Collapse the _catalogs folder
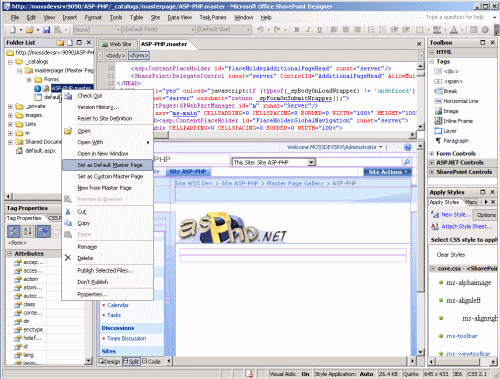 (10, 62)
